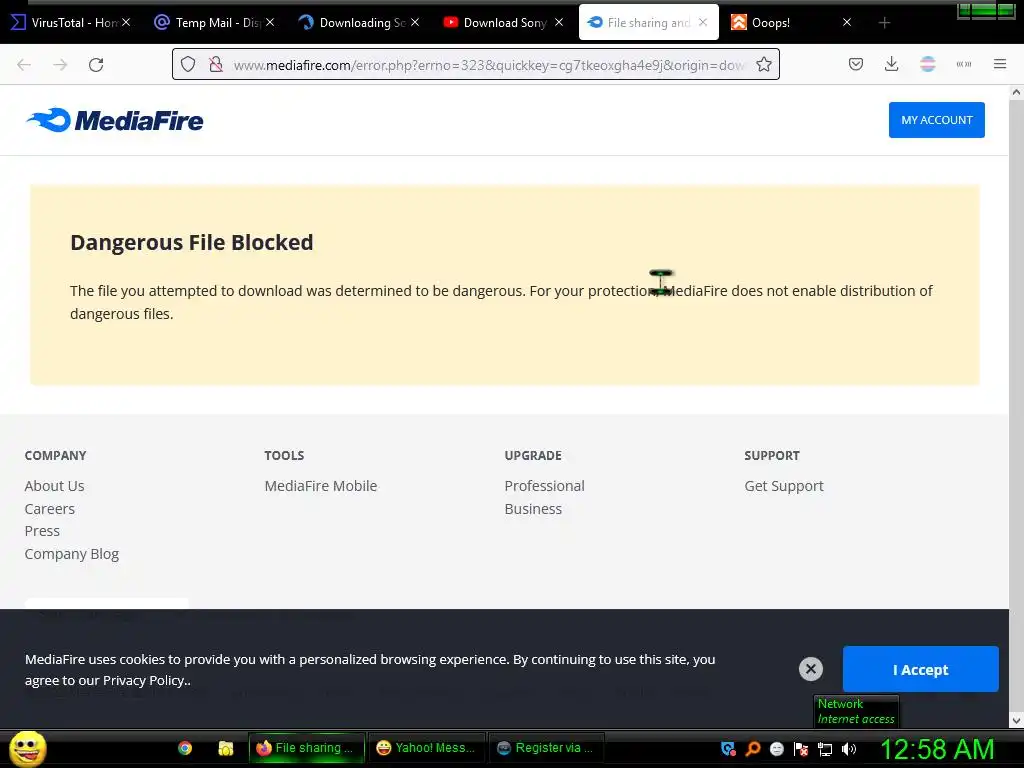Viewport: 1024px width, 768px height.
Task: Open the smiley Start button
Action: click(27, 748)
